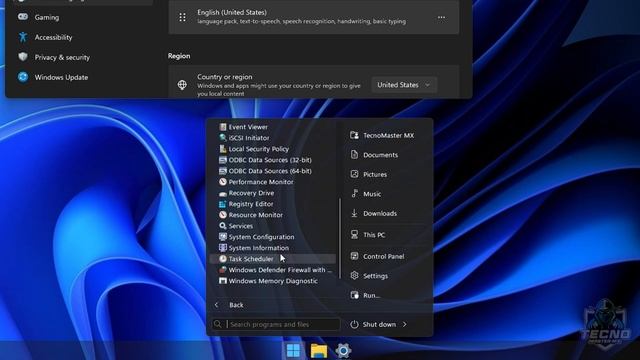Click the Windows Start button on taskbar
This screenshot has width=640, height=360.
click(293, 351)
